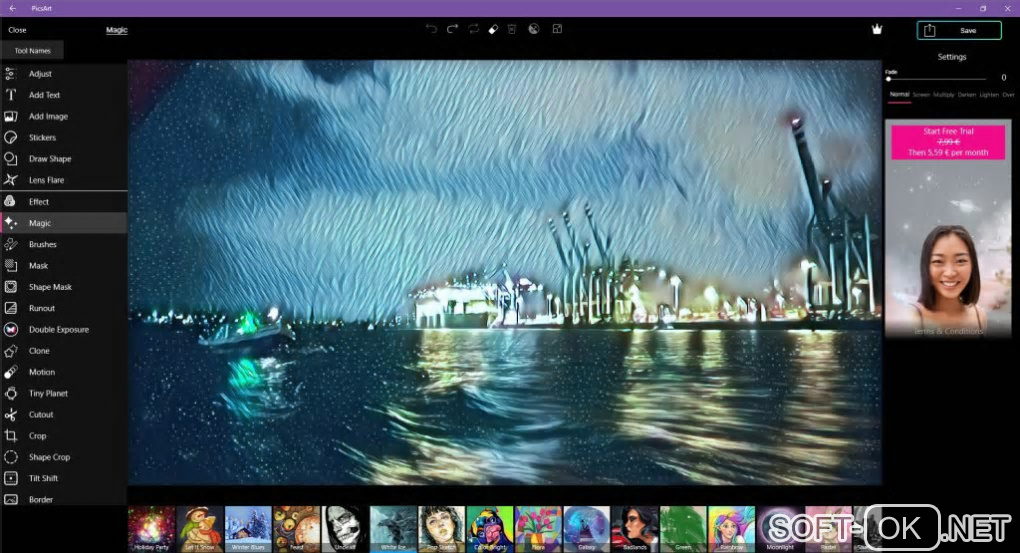
Task: Select the Draw Shape tool
Action: click(63, 159)
